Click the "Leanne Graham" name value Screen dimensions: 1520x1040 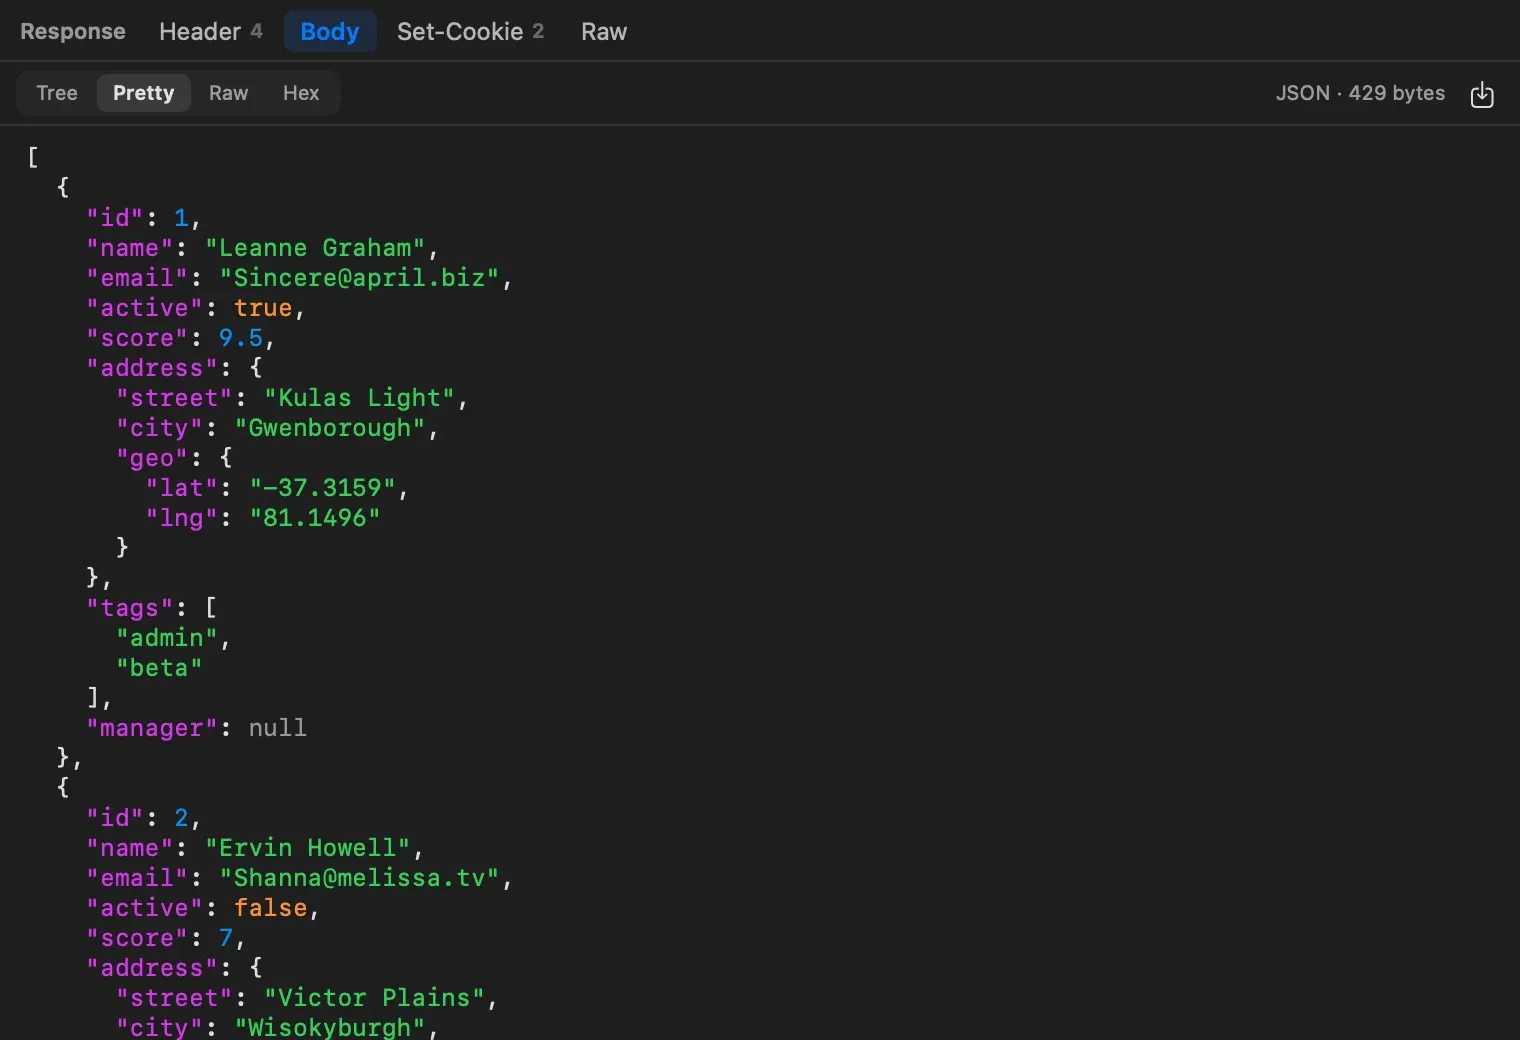coord(315,248)
